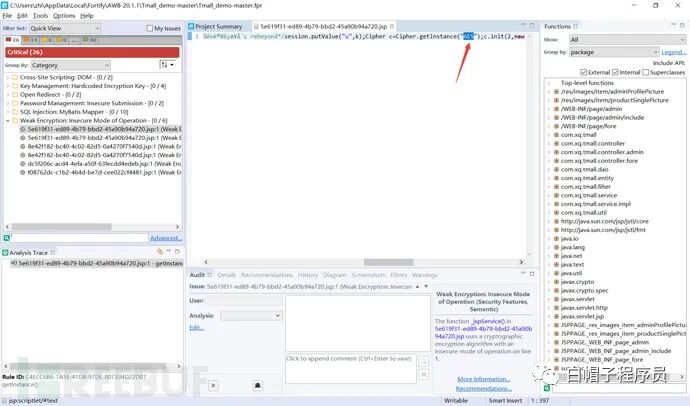
Task: Click the suppress issue X icon
Action: click(x=213, y=386)
